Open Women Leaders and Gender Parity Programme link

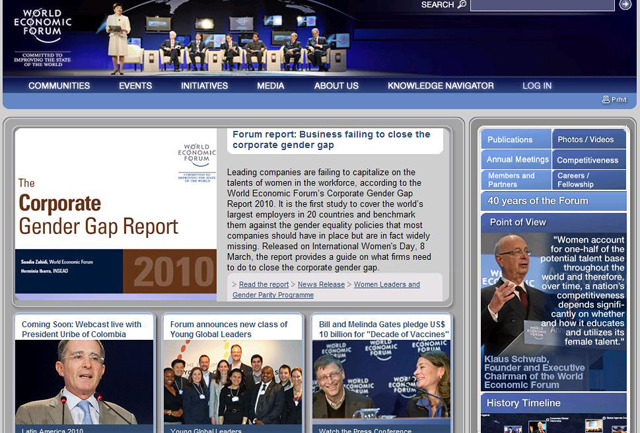pos(326,290)
